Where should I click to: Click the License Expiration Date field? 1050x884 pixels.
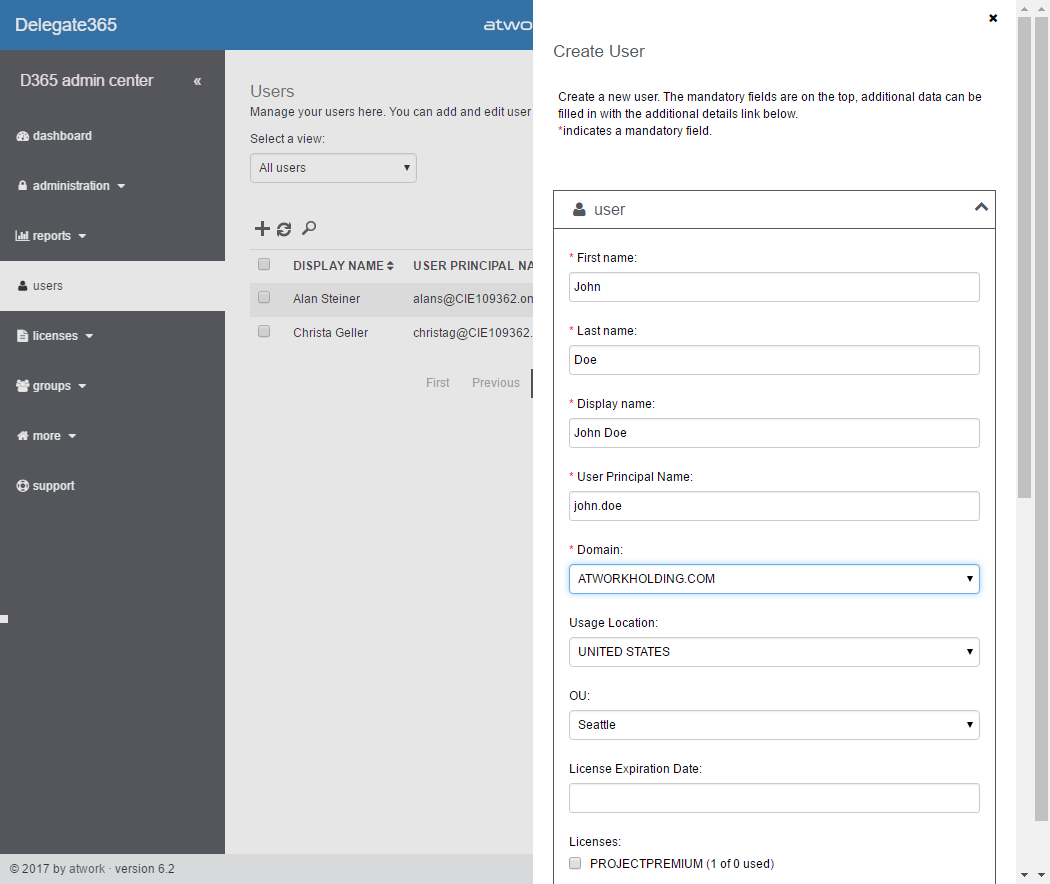pos(774,798)
